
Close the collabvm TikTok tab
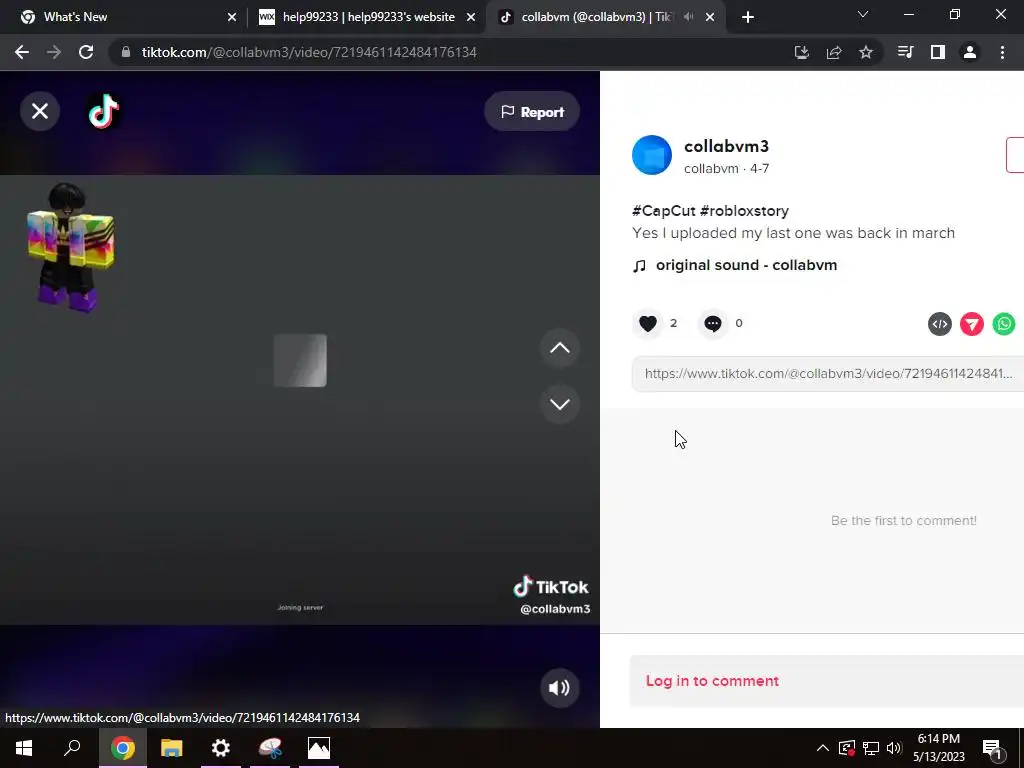point(710,17)
